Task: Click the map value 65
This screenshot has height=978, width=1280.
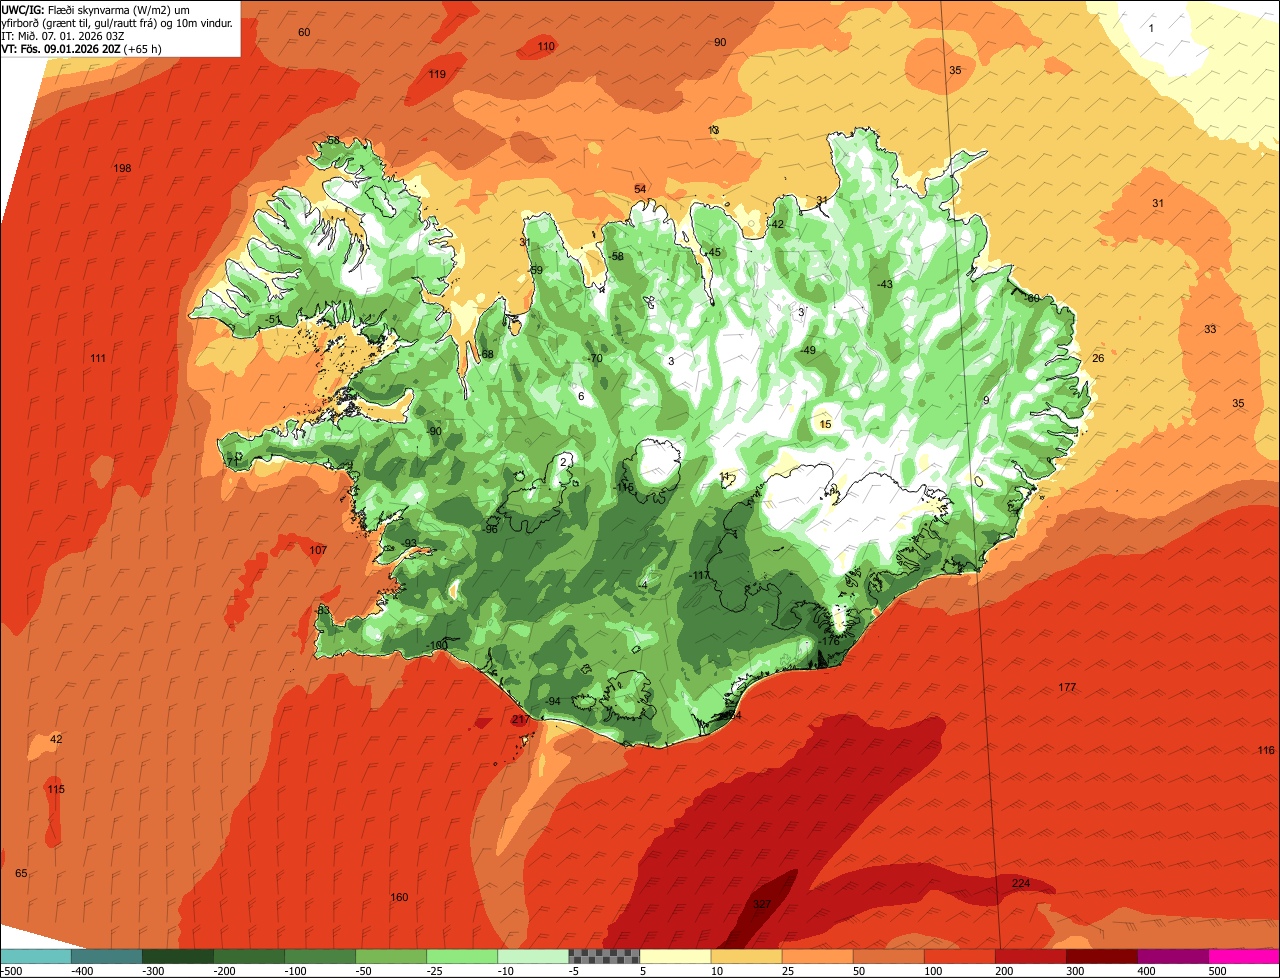Action: 21,873
